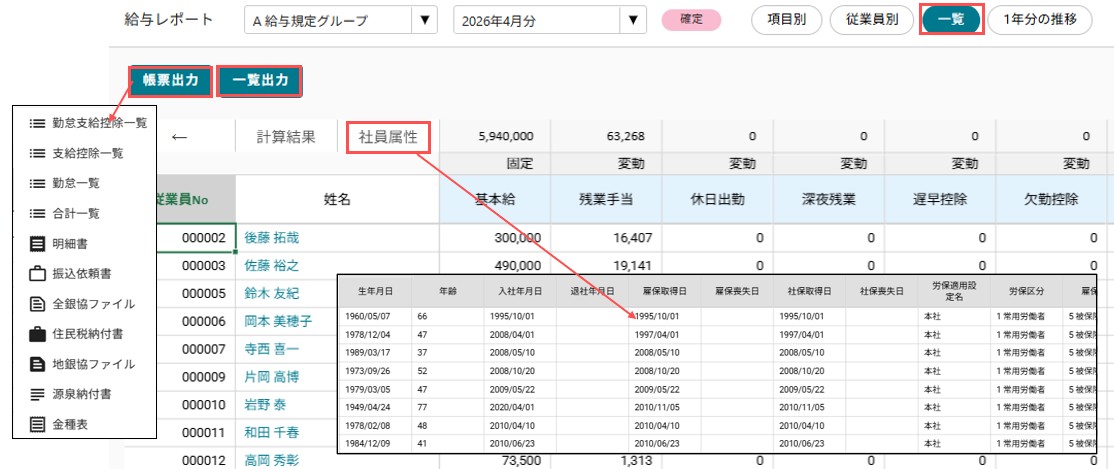Click the 休日出勤 column header
Image resolution: width=1114 pixels, height=469 pixels.
717,200
